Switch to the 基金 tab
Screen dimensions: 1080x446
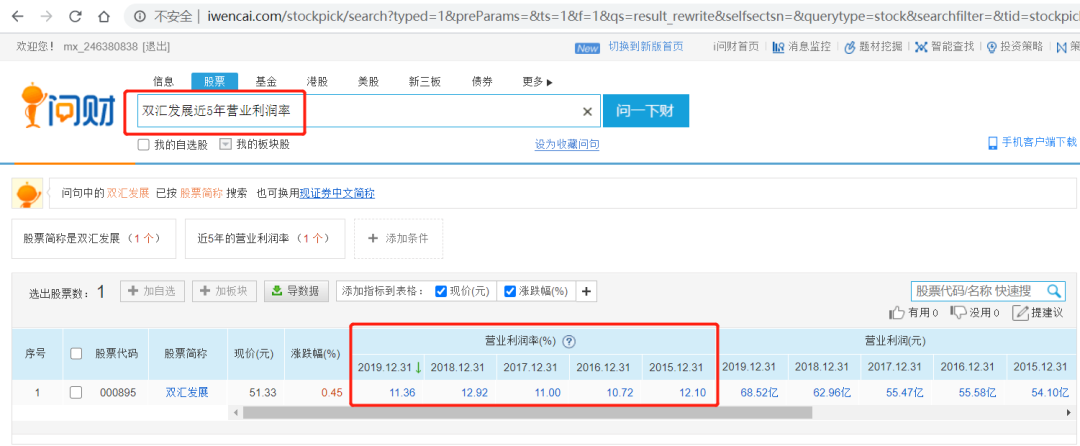(x=266, y=82)
